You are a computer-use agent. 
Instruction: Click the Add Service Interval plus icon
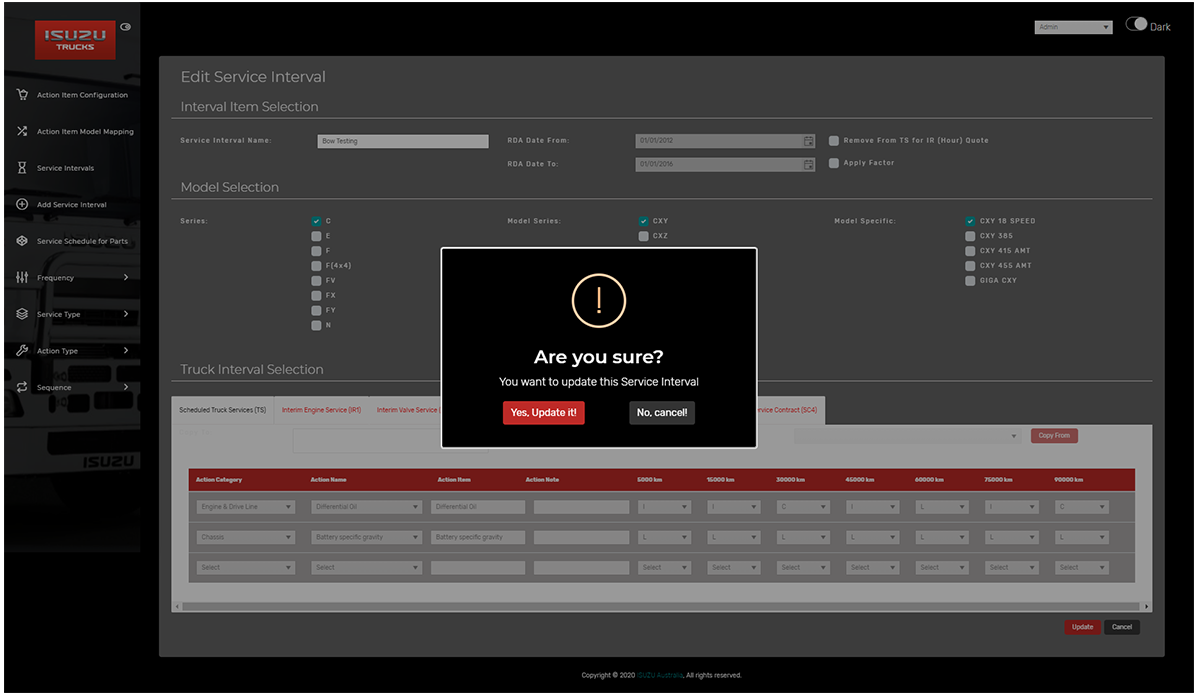[x=22, y=204]
